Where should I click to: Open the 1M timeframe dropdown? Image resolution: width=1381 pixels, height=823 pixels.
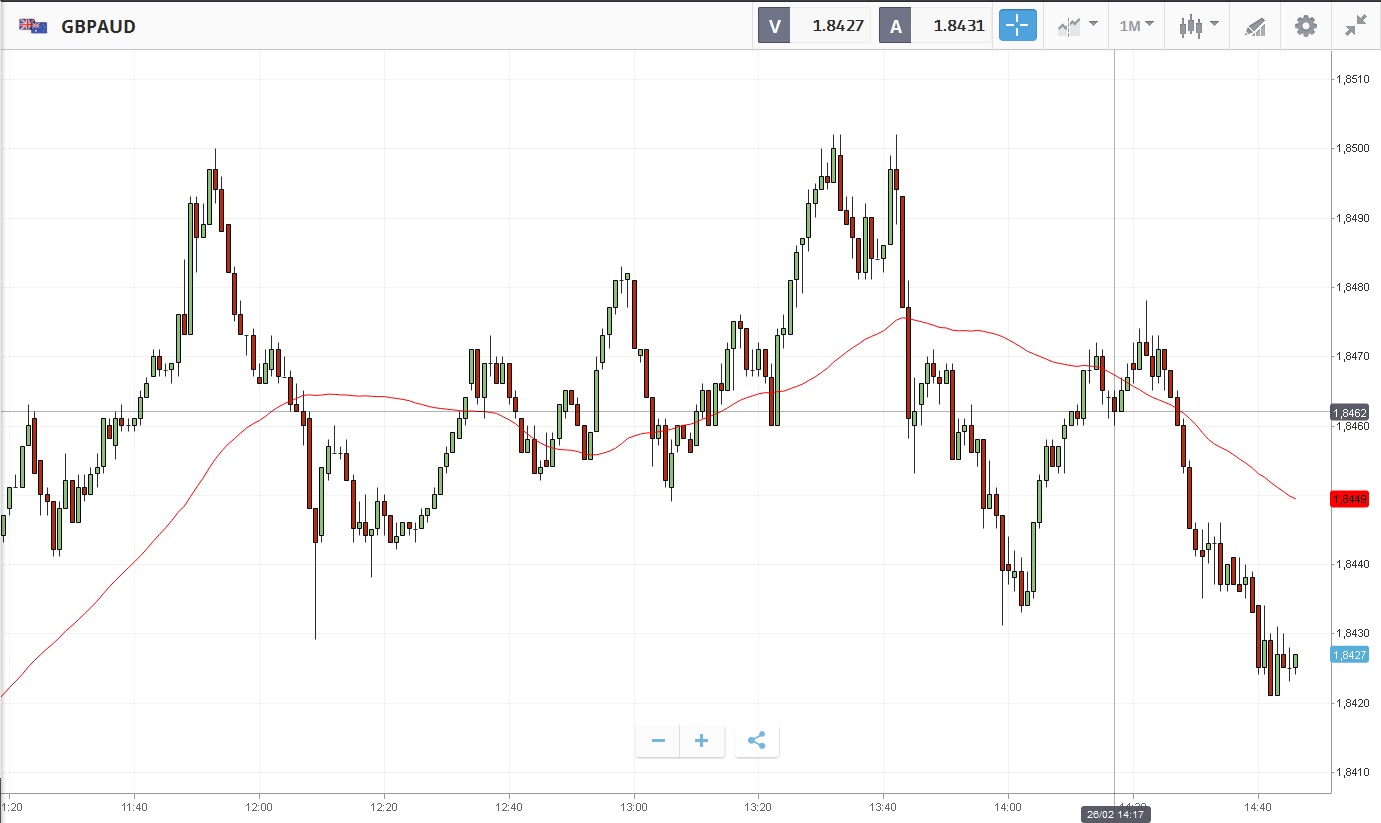click(1136, 26)
